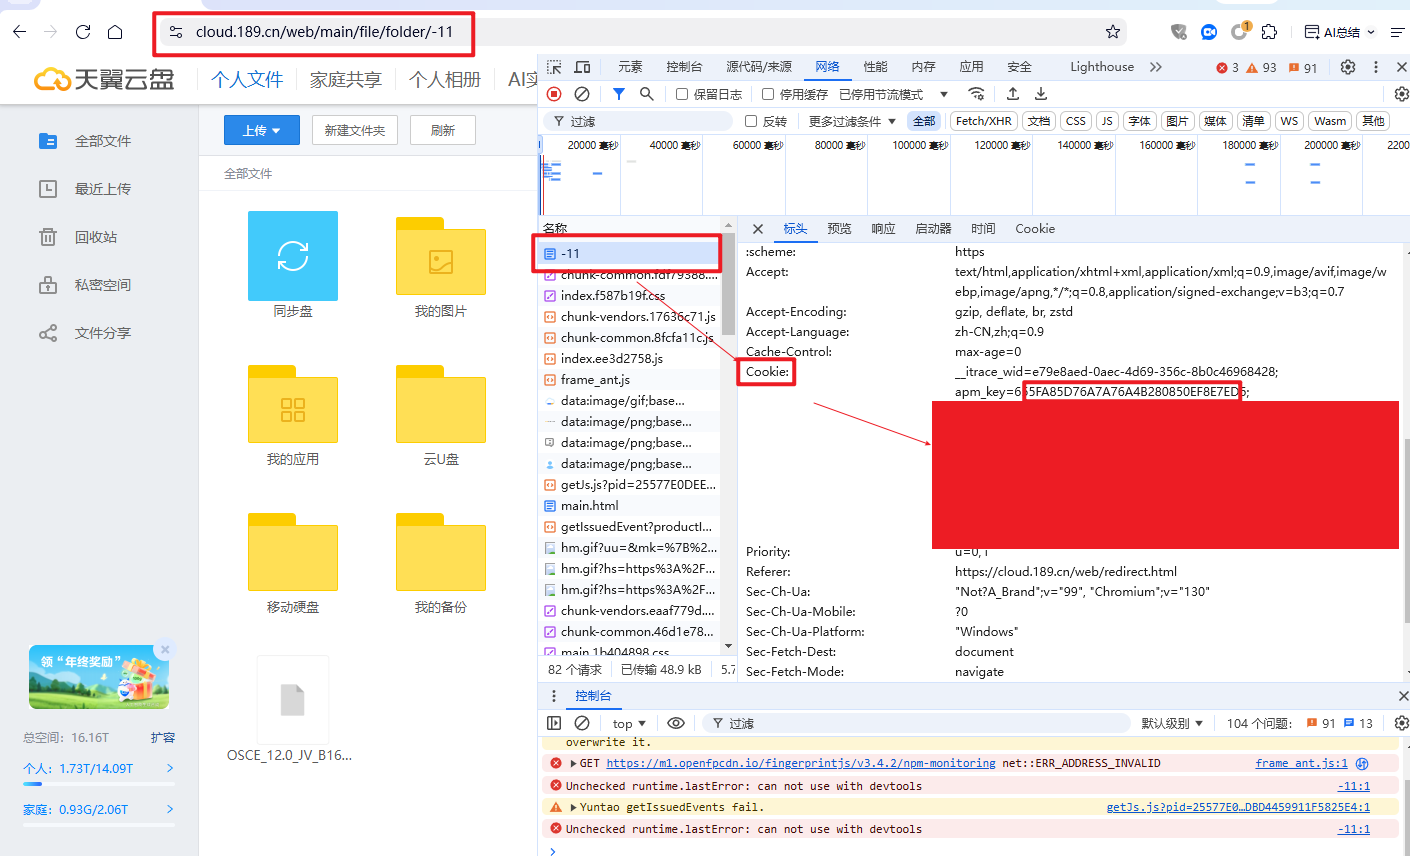Screen dimensions: 1410x856
Task: Open the Recycle Bin (回收站) in sidebar
Action: click(96, 237)
